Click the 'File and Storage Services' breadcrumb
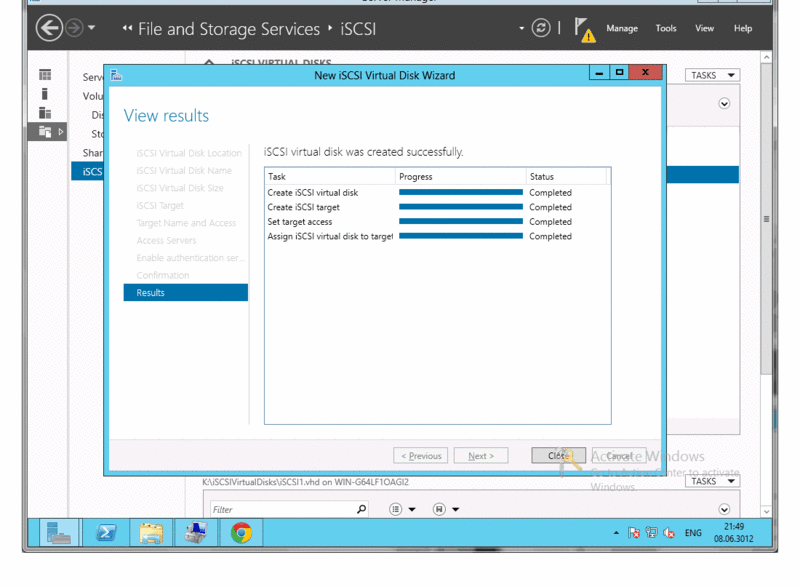The width and height of the screenshot is (800, 587). pyautogui.click(x=229, y=29)
